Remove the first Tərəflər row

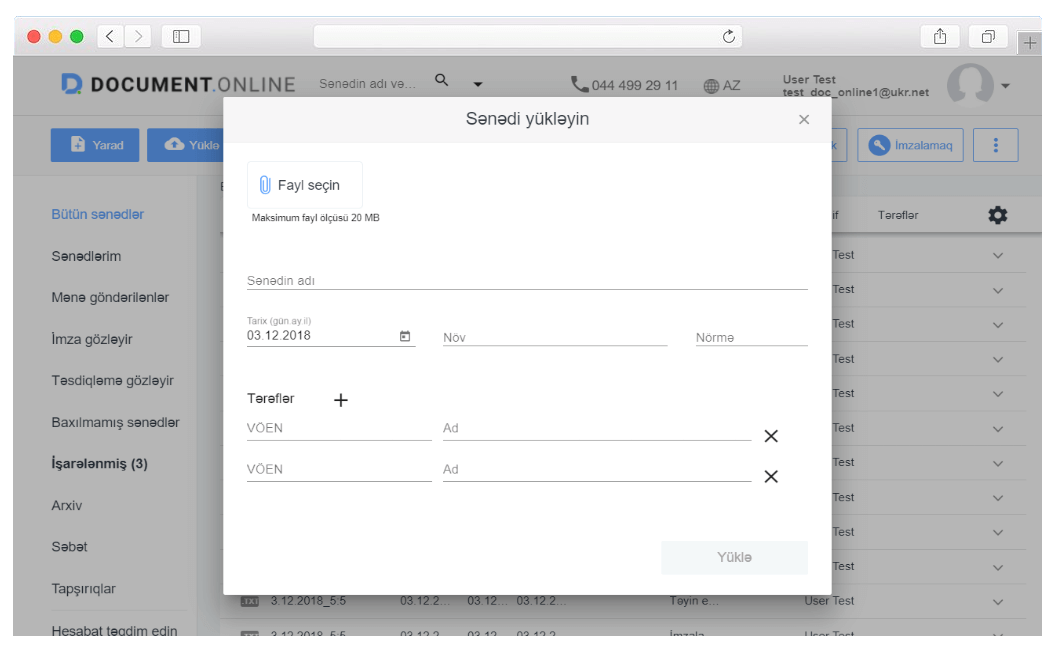771,436
